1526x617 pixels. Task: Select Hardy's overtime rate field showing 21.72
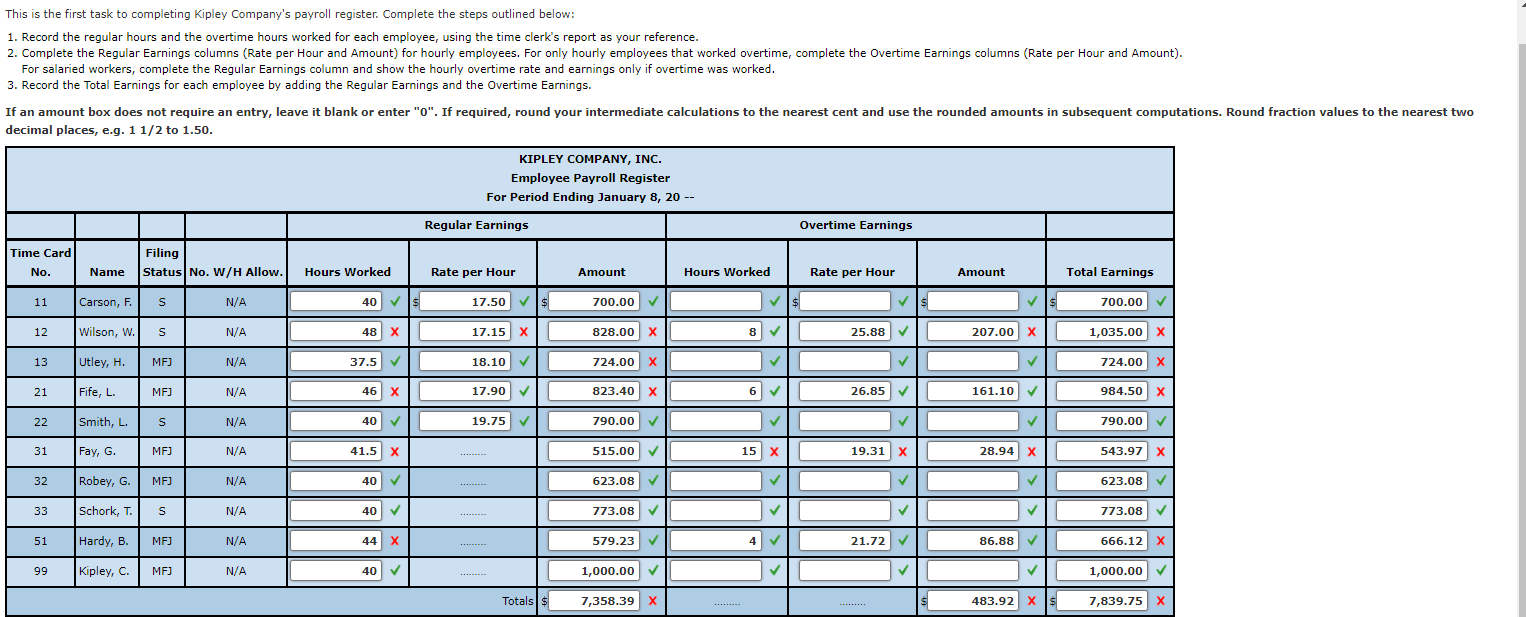pos(843,541)
